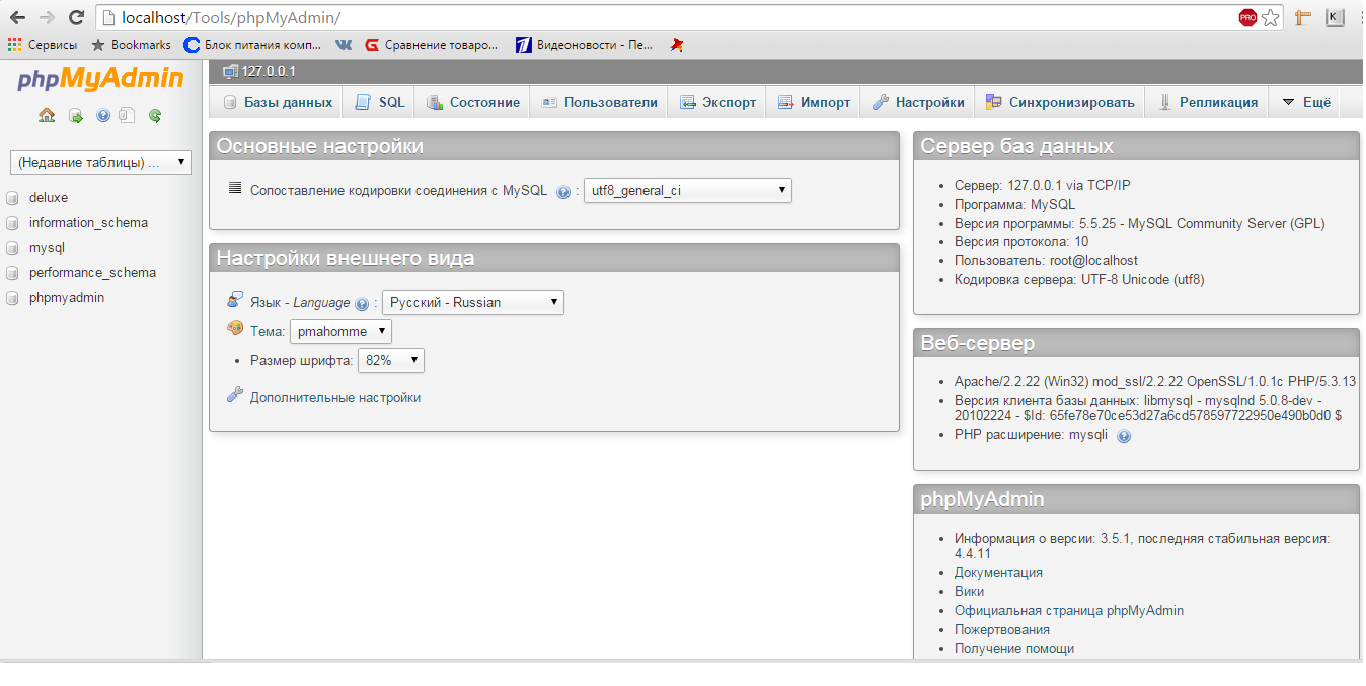The height and width of the screenshot is (686, 1366).
Task: Select the phpmyadmin database
Action: coord(66,298)
